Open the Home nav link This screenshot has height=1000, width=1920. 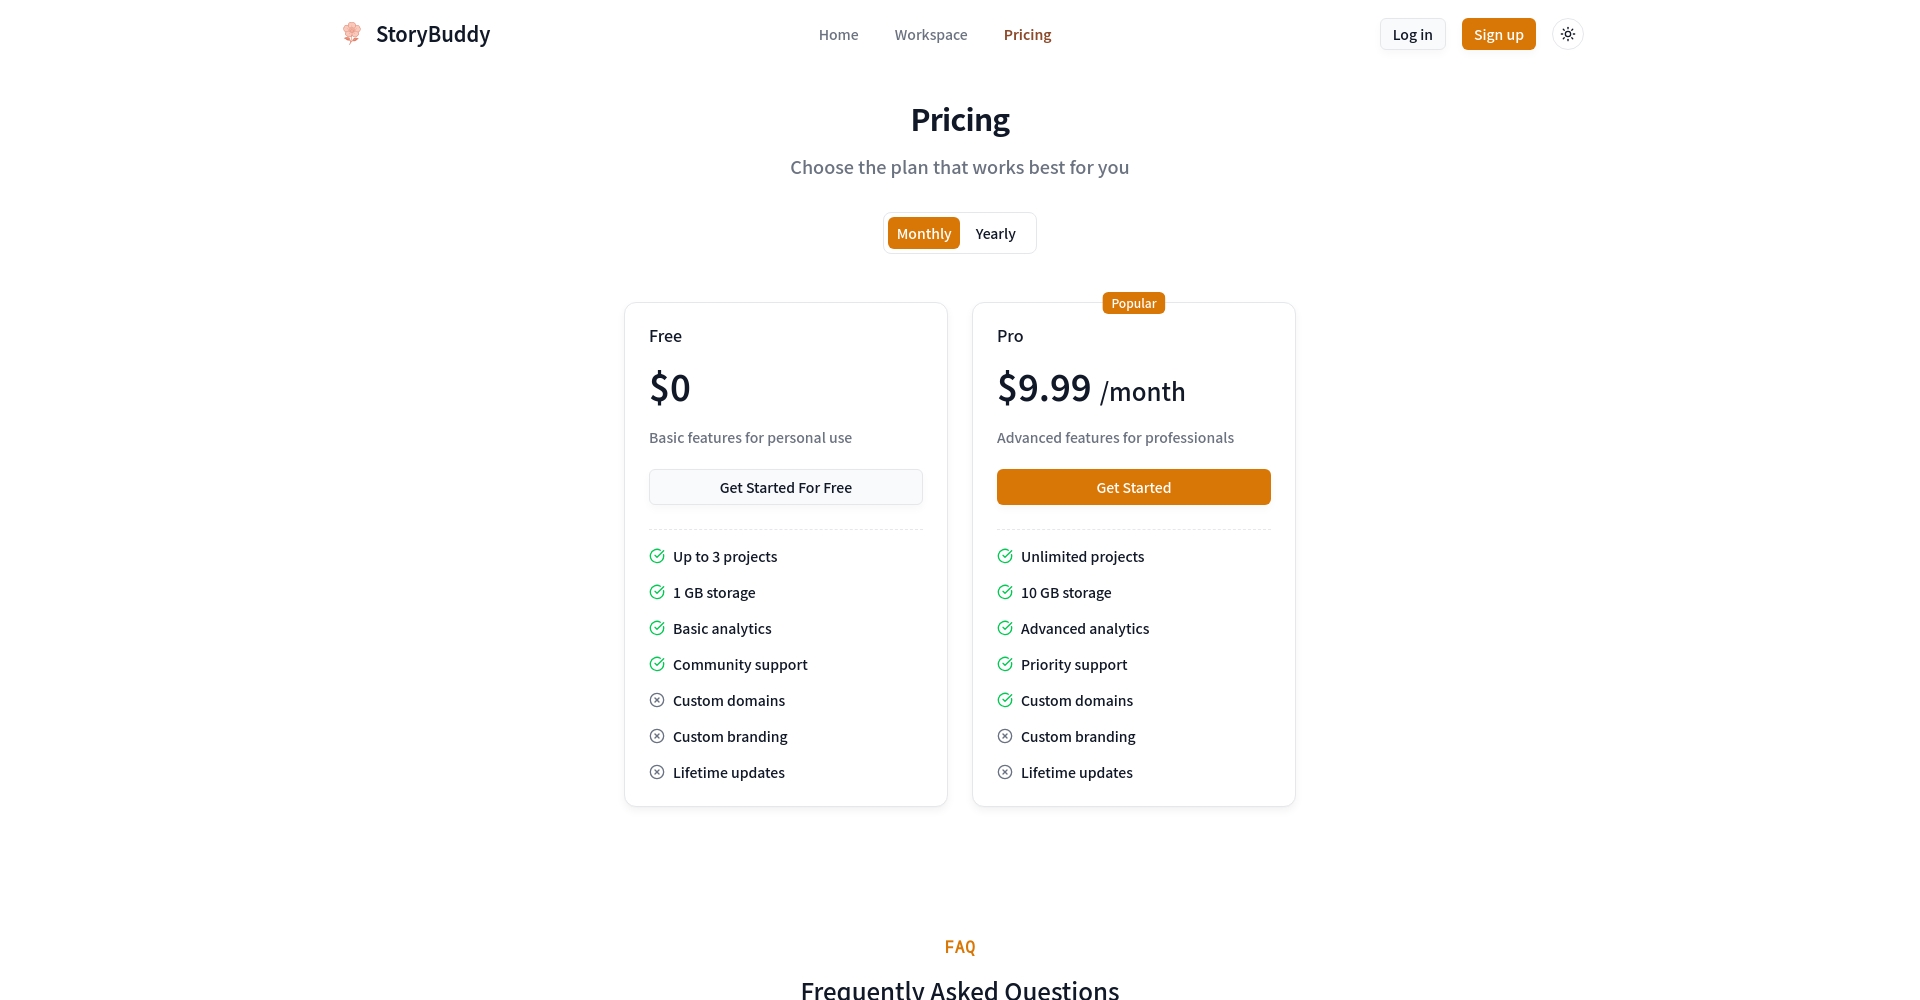tap(838, 35)
